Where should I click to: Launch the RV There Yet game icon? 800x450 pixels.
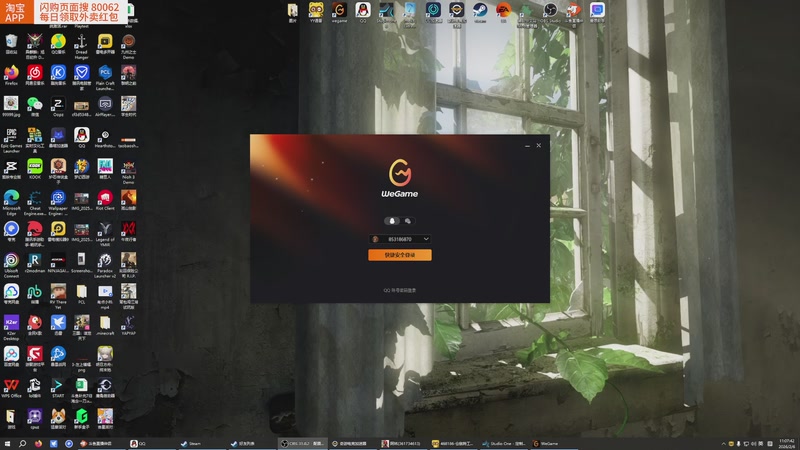(x=58, y=296)
